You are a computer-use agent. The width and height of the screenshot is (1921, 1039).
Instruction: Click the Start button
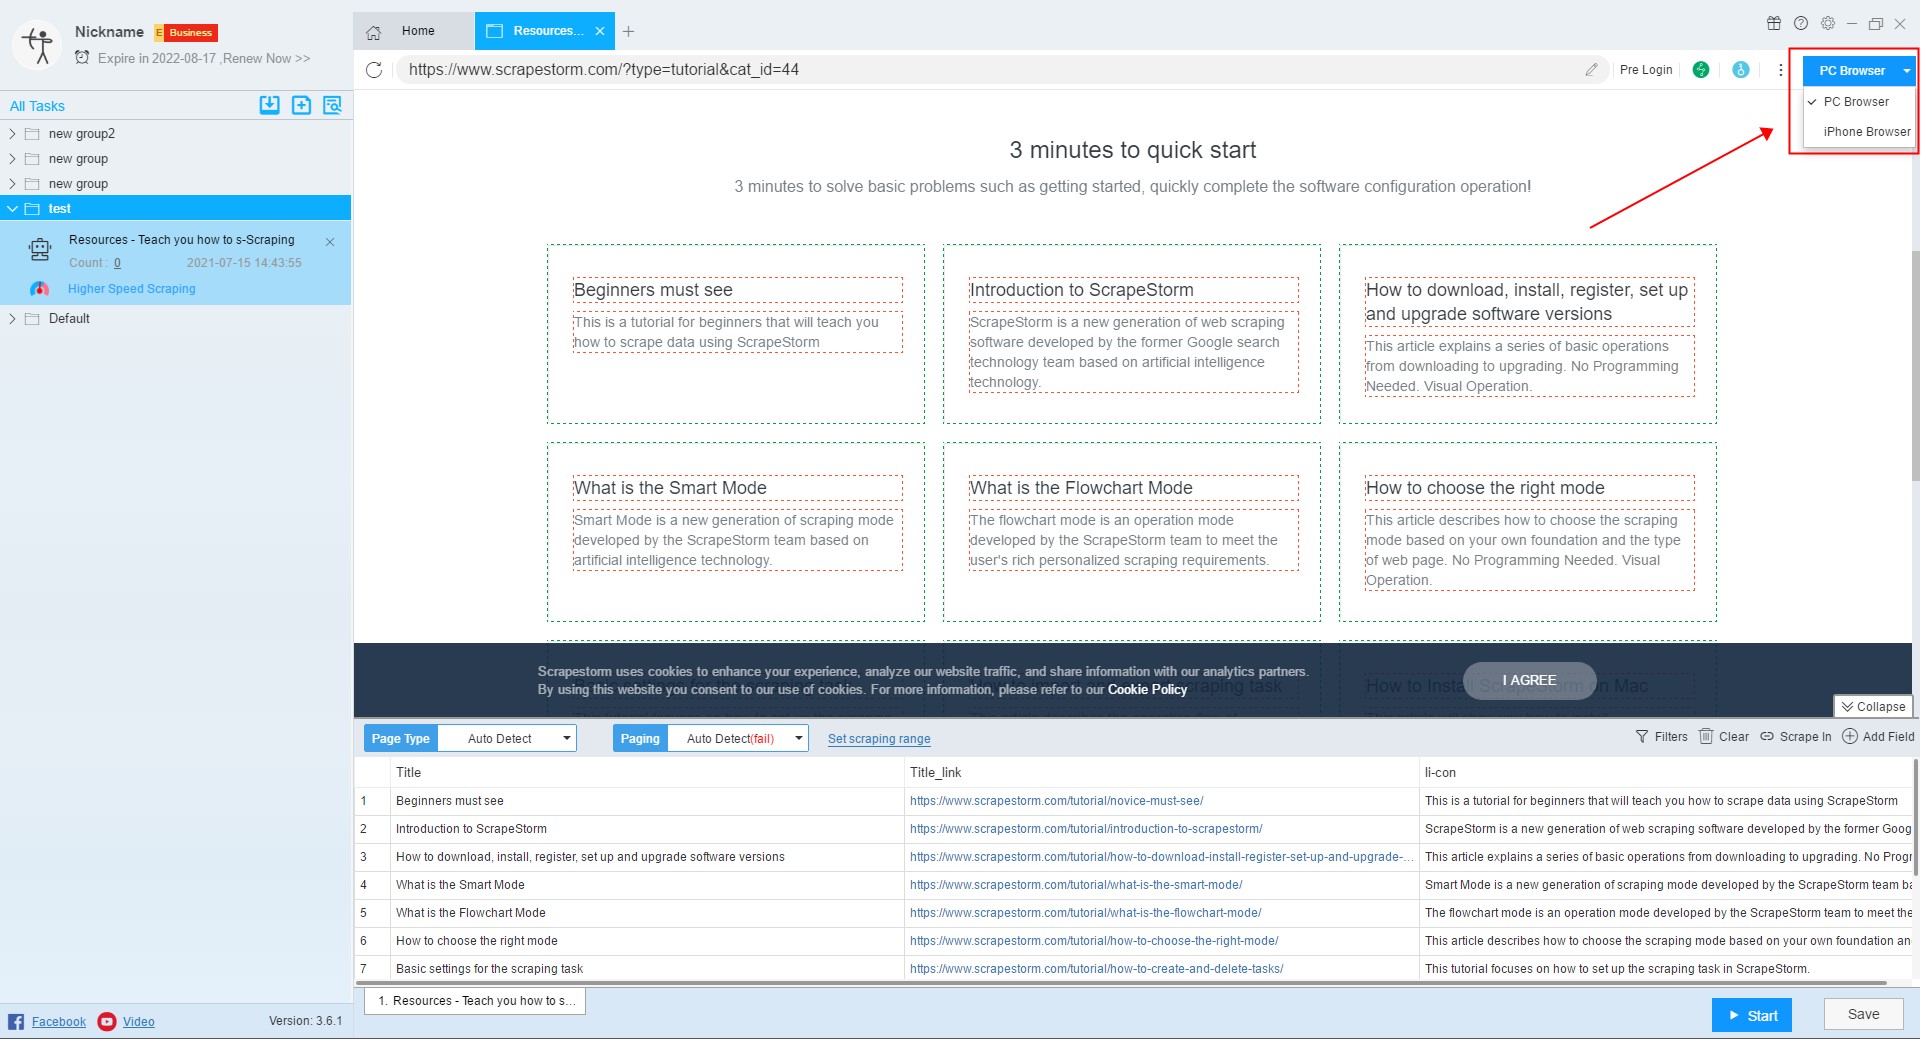(1751, 1015)
